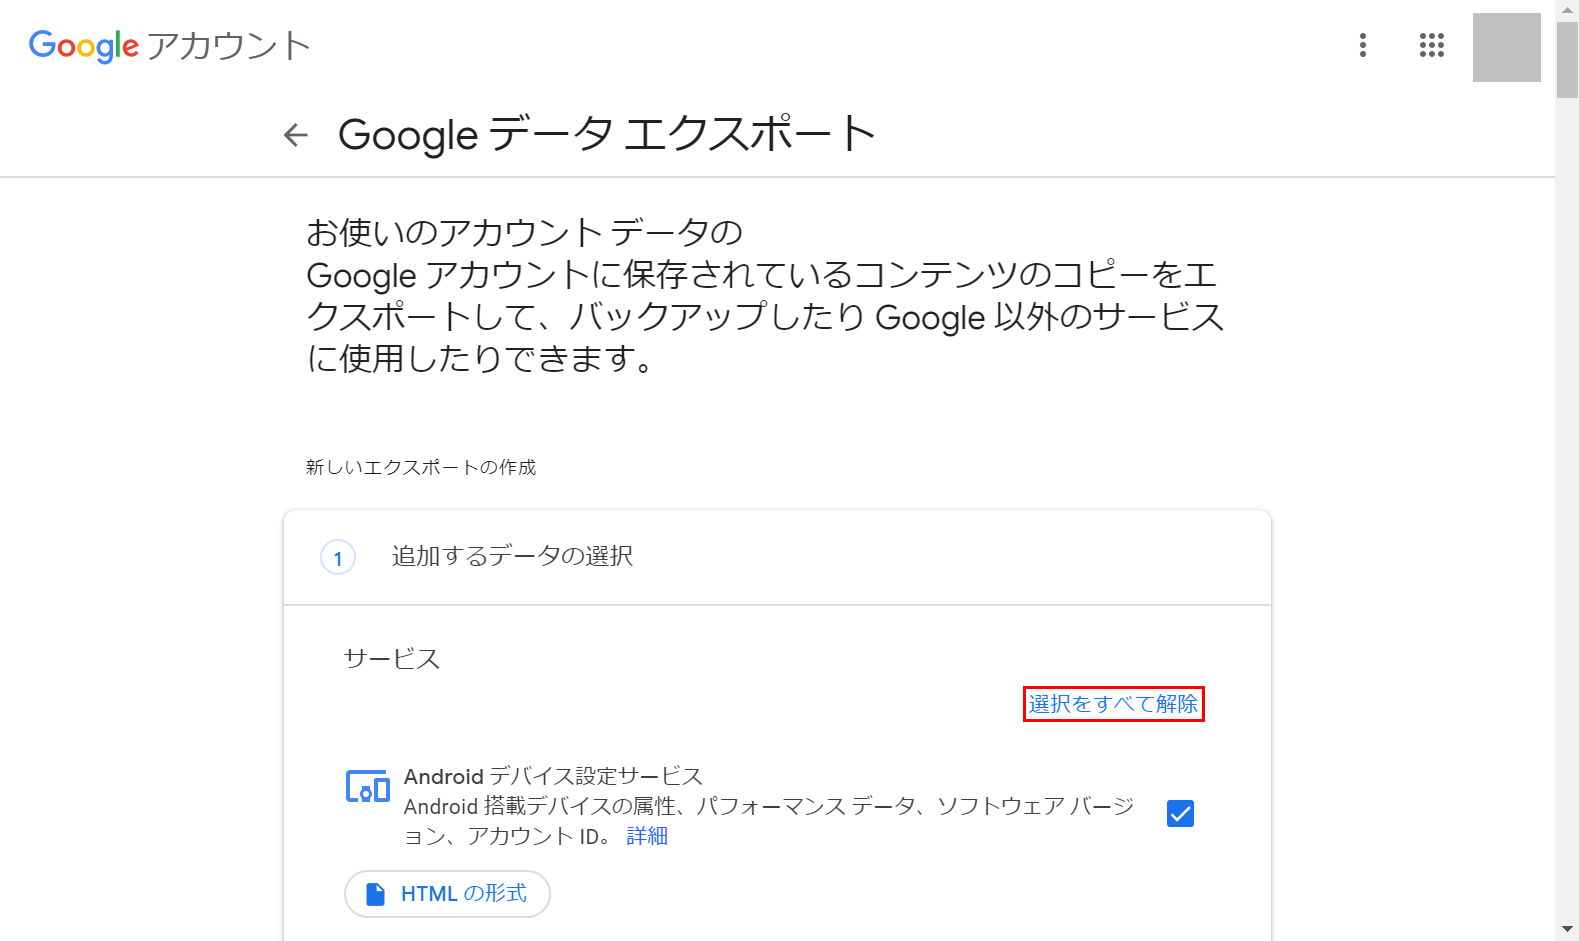Click the Google logo
Screen dimensions: 1579x941
click(x=84, y=45)
